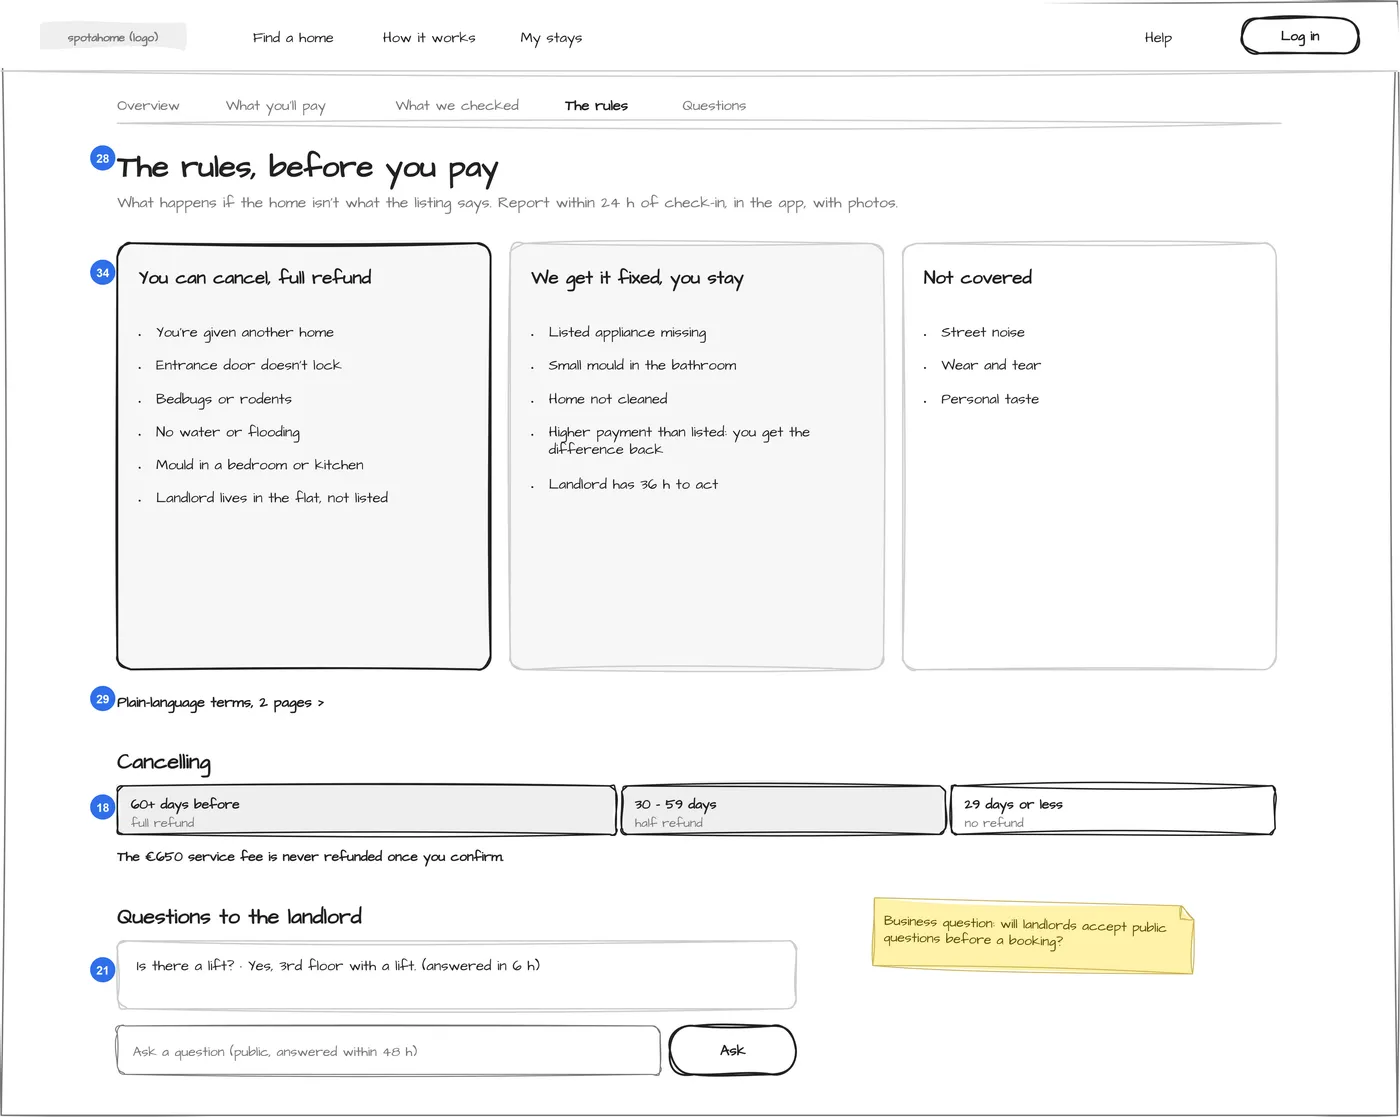The image size is (1400, 1117).
Task: Click the 'Listed appliance missing' item
Action: pos(627,332)
